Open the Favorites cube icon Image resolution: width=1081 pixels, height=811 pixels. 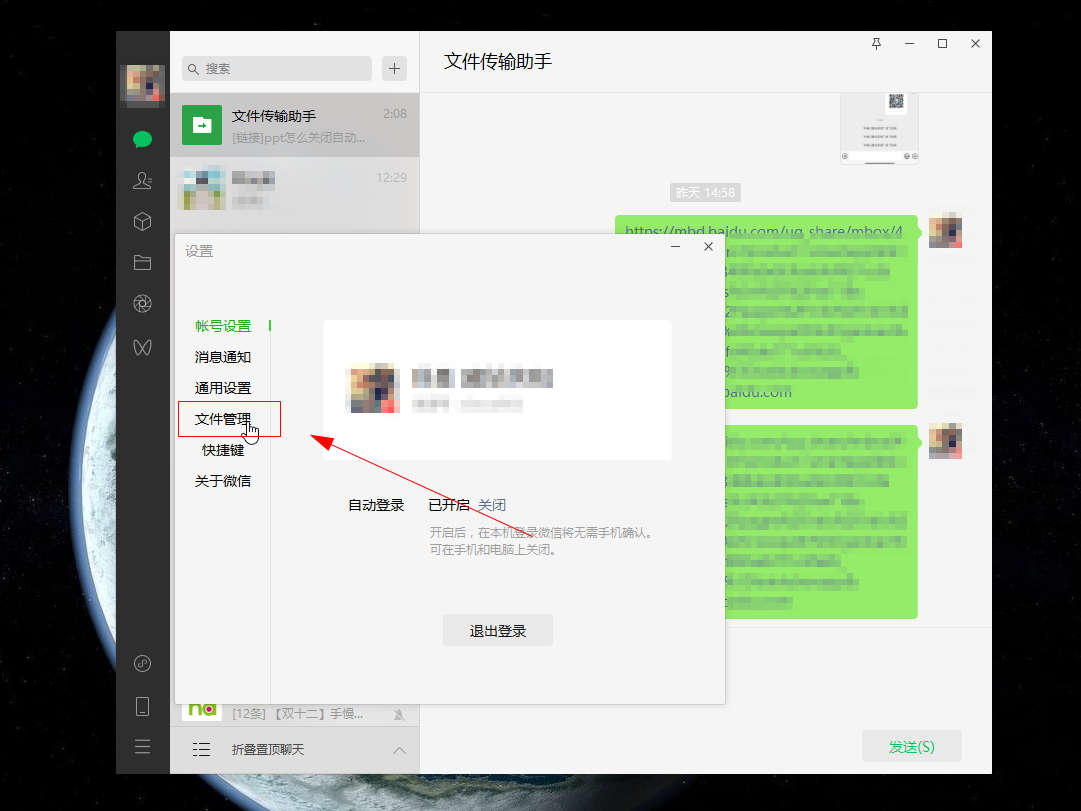142,221
